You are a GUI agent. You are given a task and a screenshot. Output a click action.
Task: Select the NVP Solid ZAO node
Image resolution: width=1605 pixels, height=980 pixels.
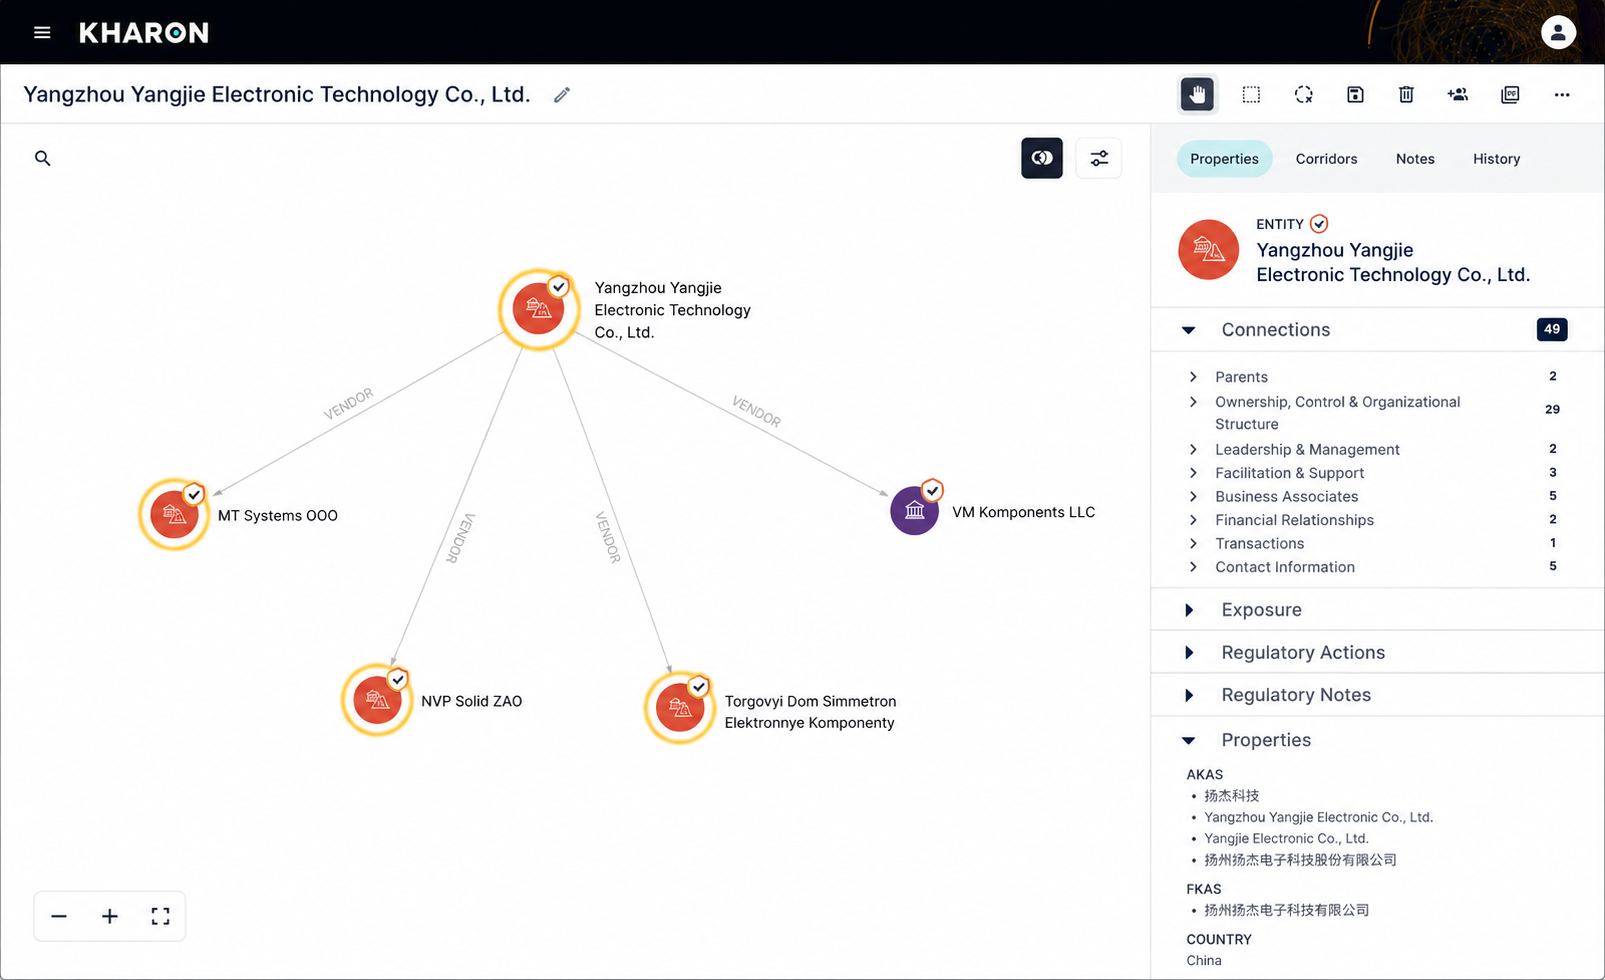pos(377,700)
